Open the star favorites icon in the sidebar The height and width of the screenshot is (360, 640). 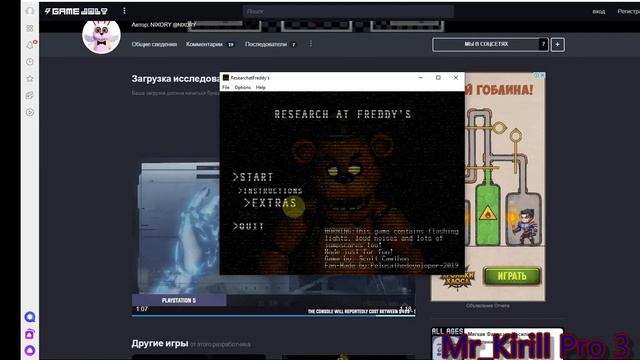(x=30, y=78)
